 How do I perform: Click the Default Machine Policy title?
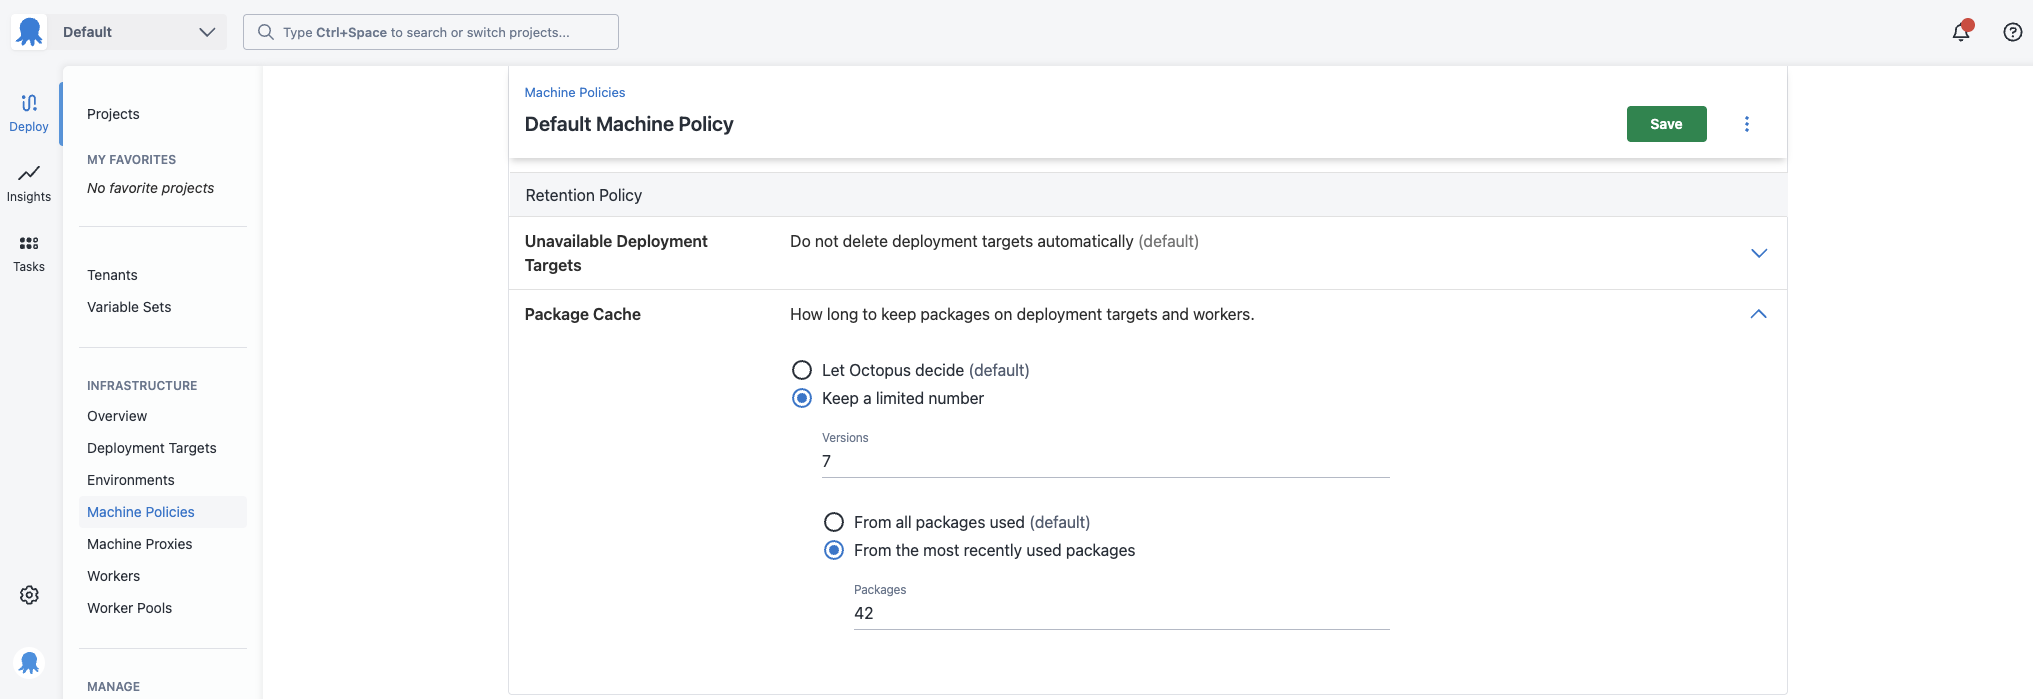click(x=629, y=124)
